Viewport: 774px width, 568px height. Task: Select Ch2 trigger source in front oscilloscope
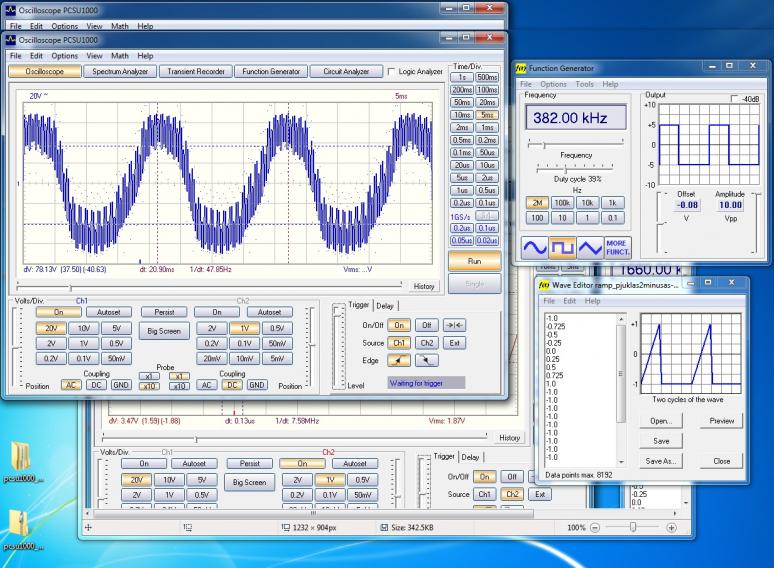(x=426, y=343)
